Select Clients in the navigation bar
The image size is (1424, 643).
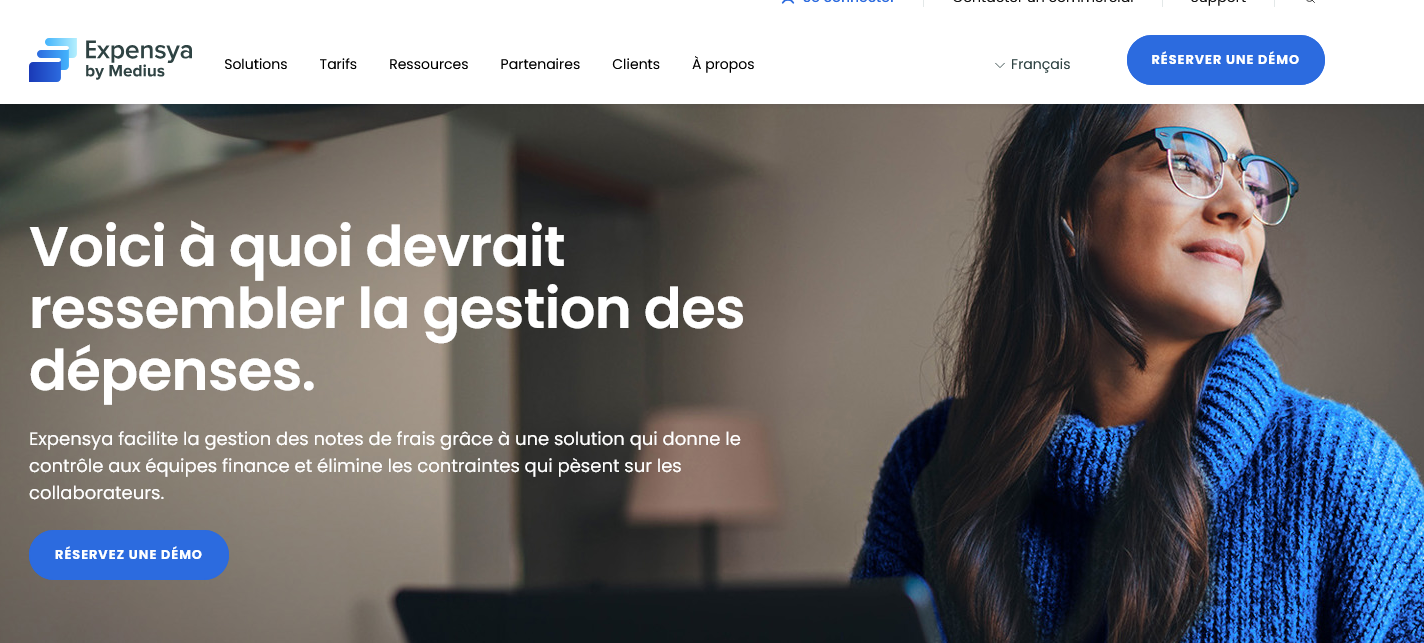pyautogui.click(x=636, y=64)
